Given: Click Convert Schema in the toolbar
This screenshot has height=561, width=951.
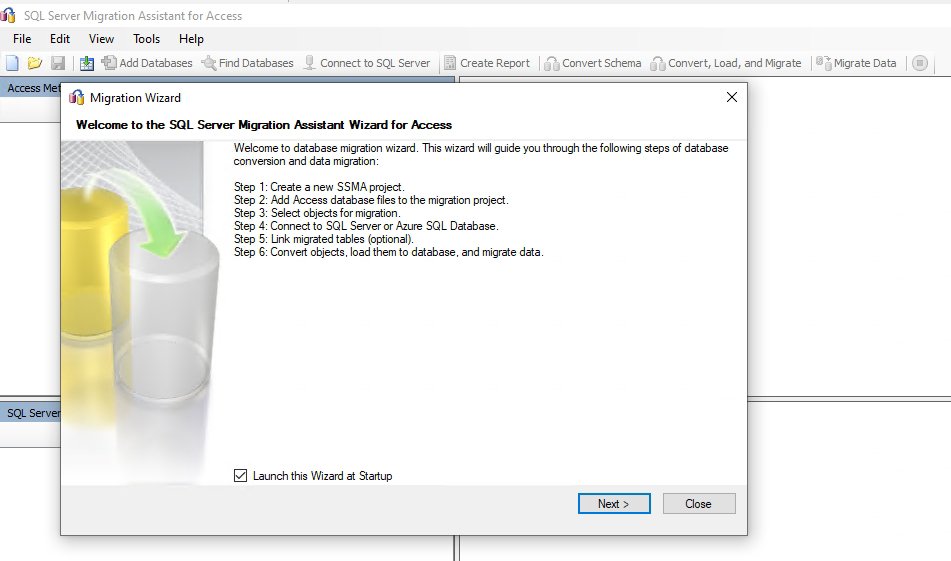Looking at the screenshot, I should click(x=593, y=63).
